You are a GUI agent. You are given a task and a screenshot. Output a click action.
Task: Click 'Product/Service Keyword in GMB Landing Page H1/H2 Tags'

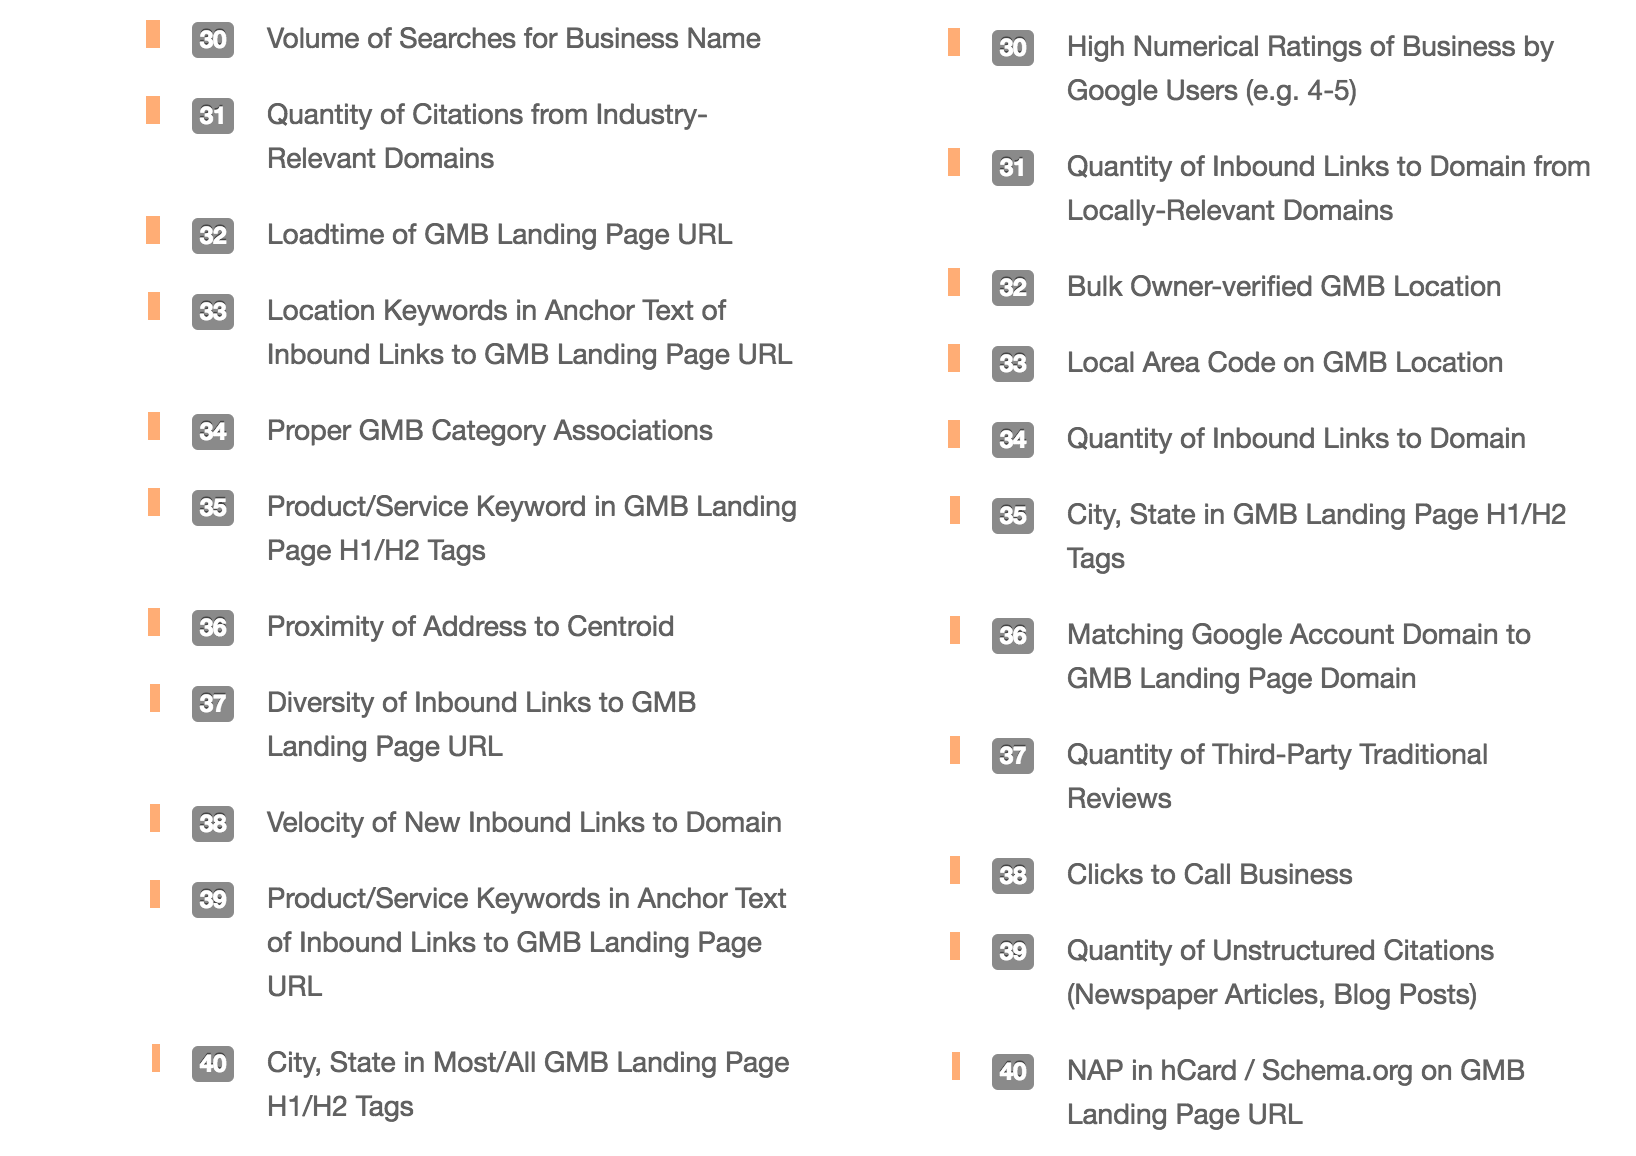click(531, 528)
